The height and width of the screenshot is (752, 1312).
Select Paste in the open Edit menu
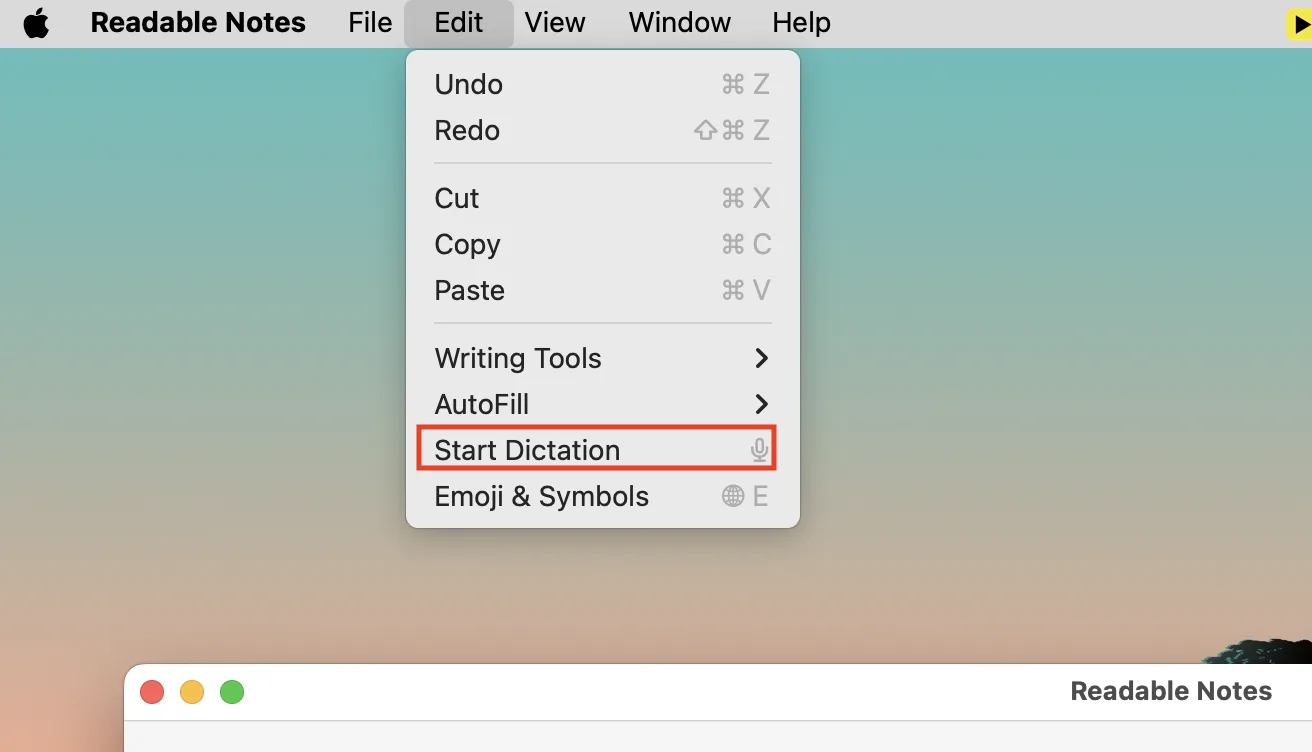click(469, 290)
